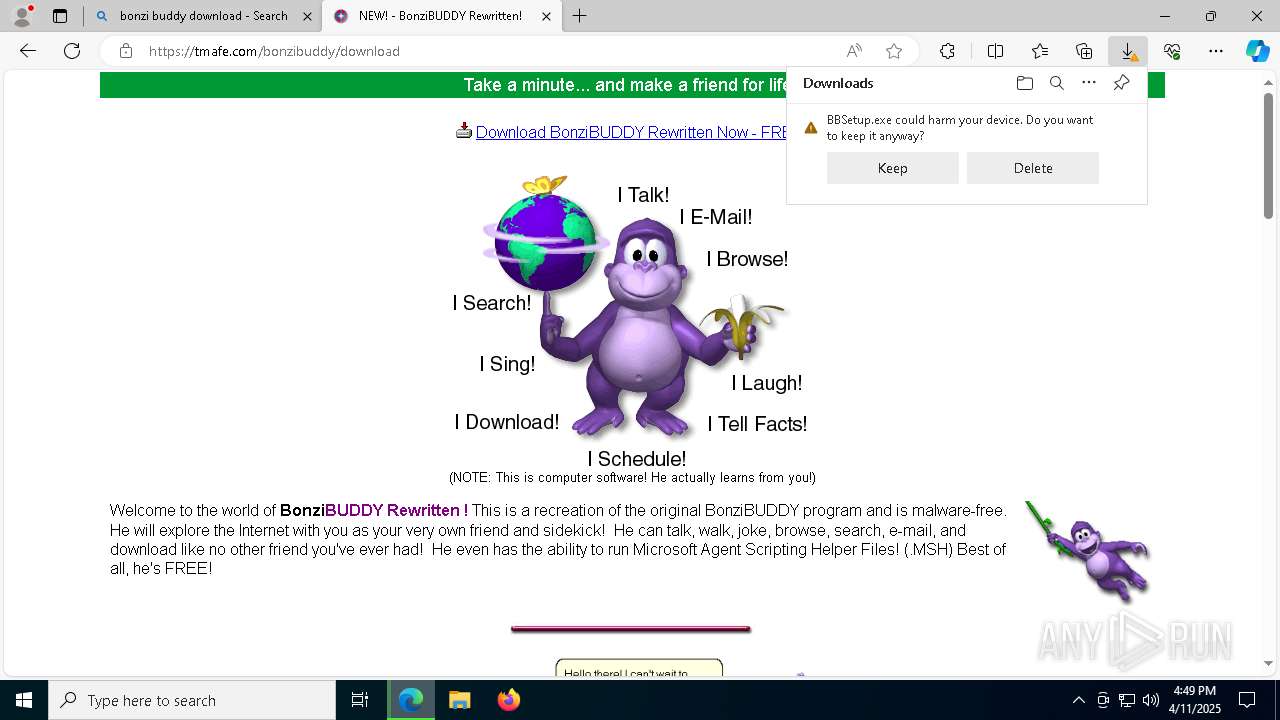The image size is (1280, 720).
Task: Open the Collections icon
Action: coord(1084,51)
